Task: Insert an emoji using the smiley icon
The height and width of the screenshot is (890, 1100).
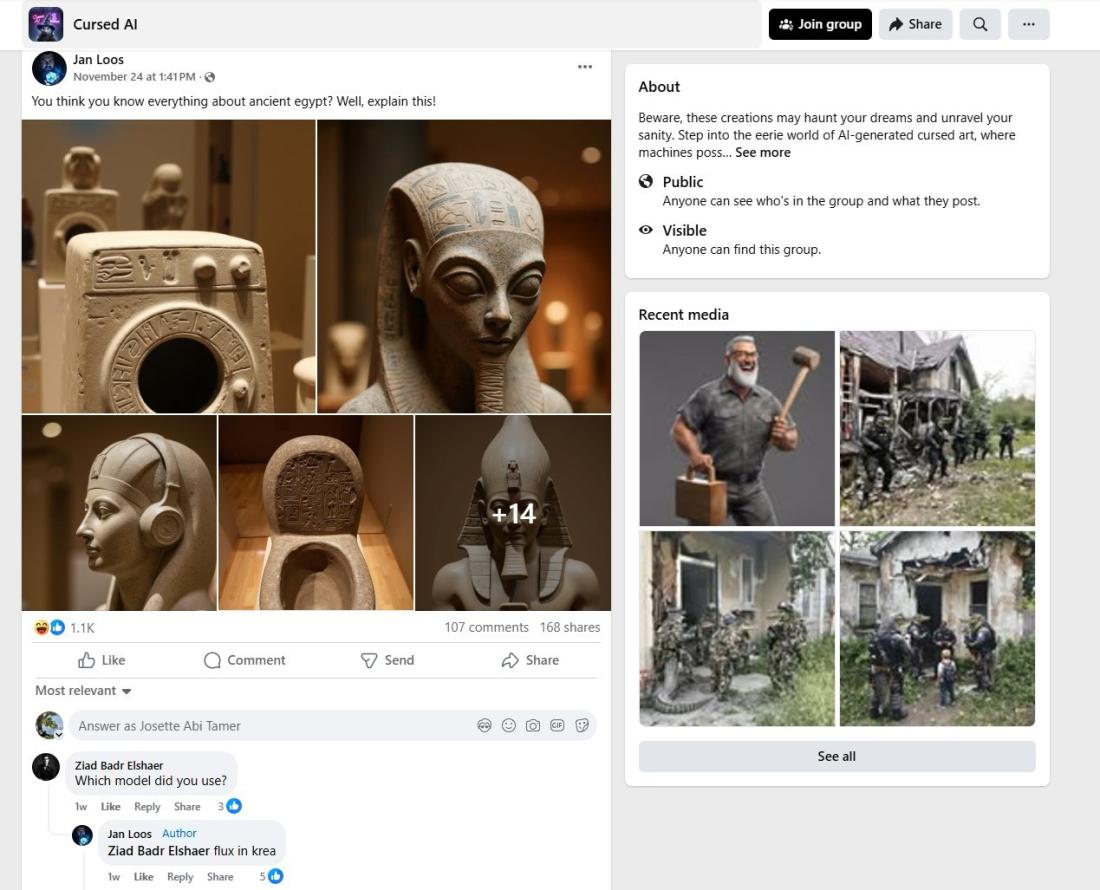Action: (508, 726)
